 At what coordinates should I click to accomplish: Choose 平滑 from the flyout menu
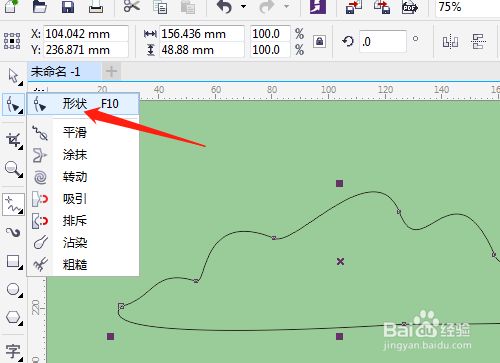click(x=83, y=132)
